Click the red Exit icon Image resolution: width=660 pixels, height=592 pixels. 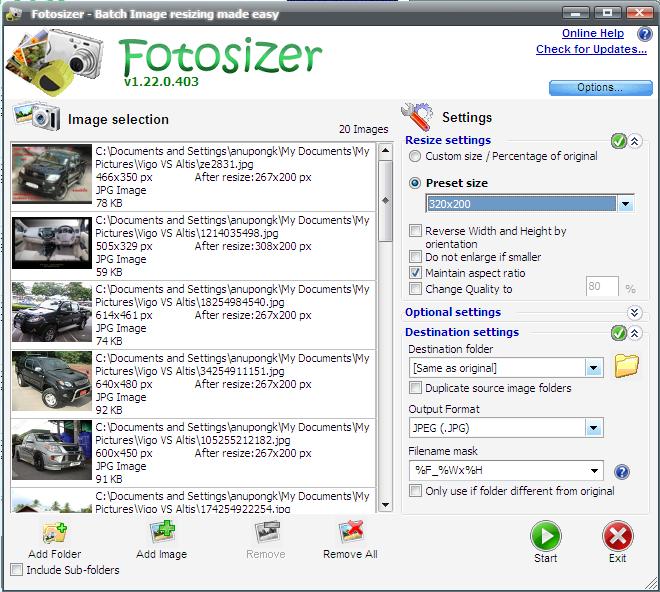(x=617, y=536)
